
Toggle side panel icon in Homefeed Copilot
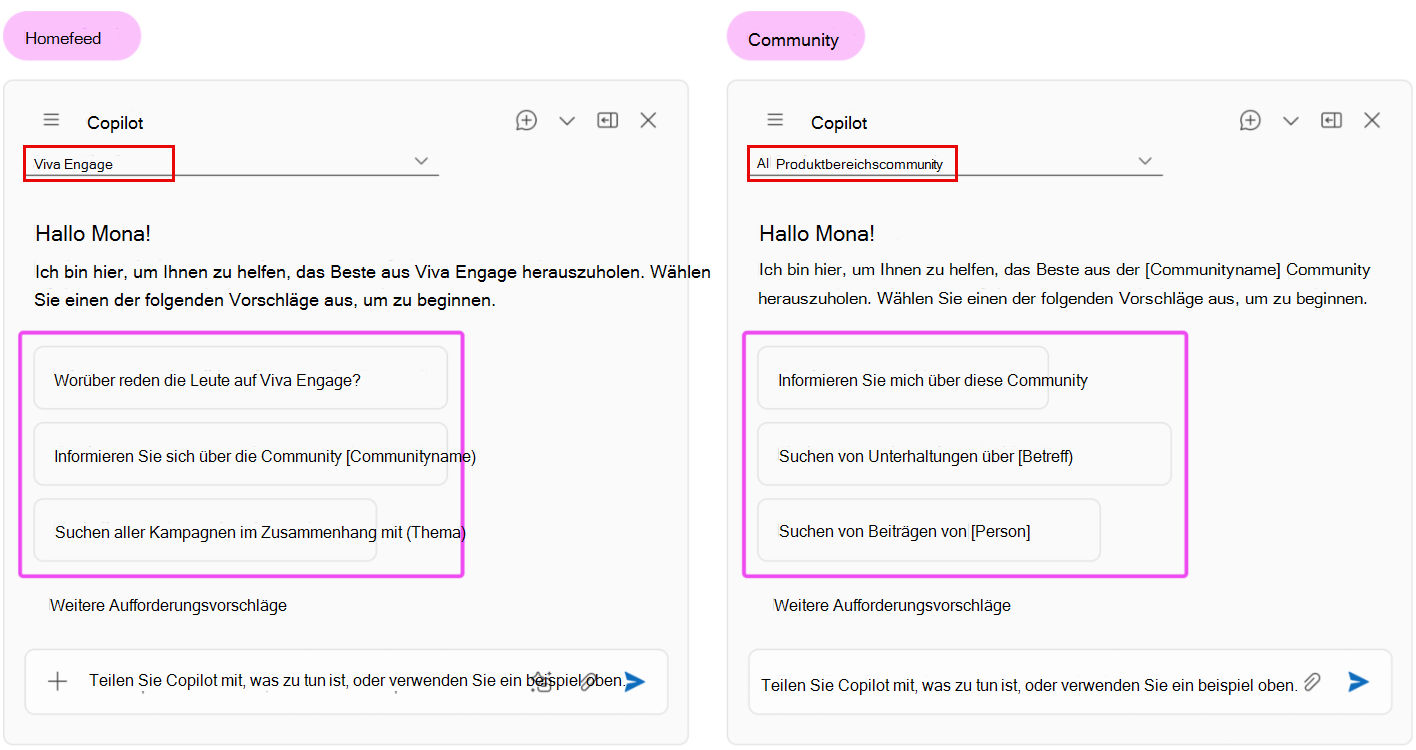pyautogui.click(x=608, y=120)
